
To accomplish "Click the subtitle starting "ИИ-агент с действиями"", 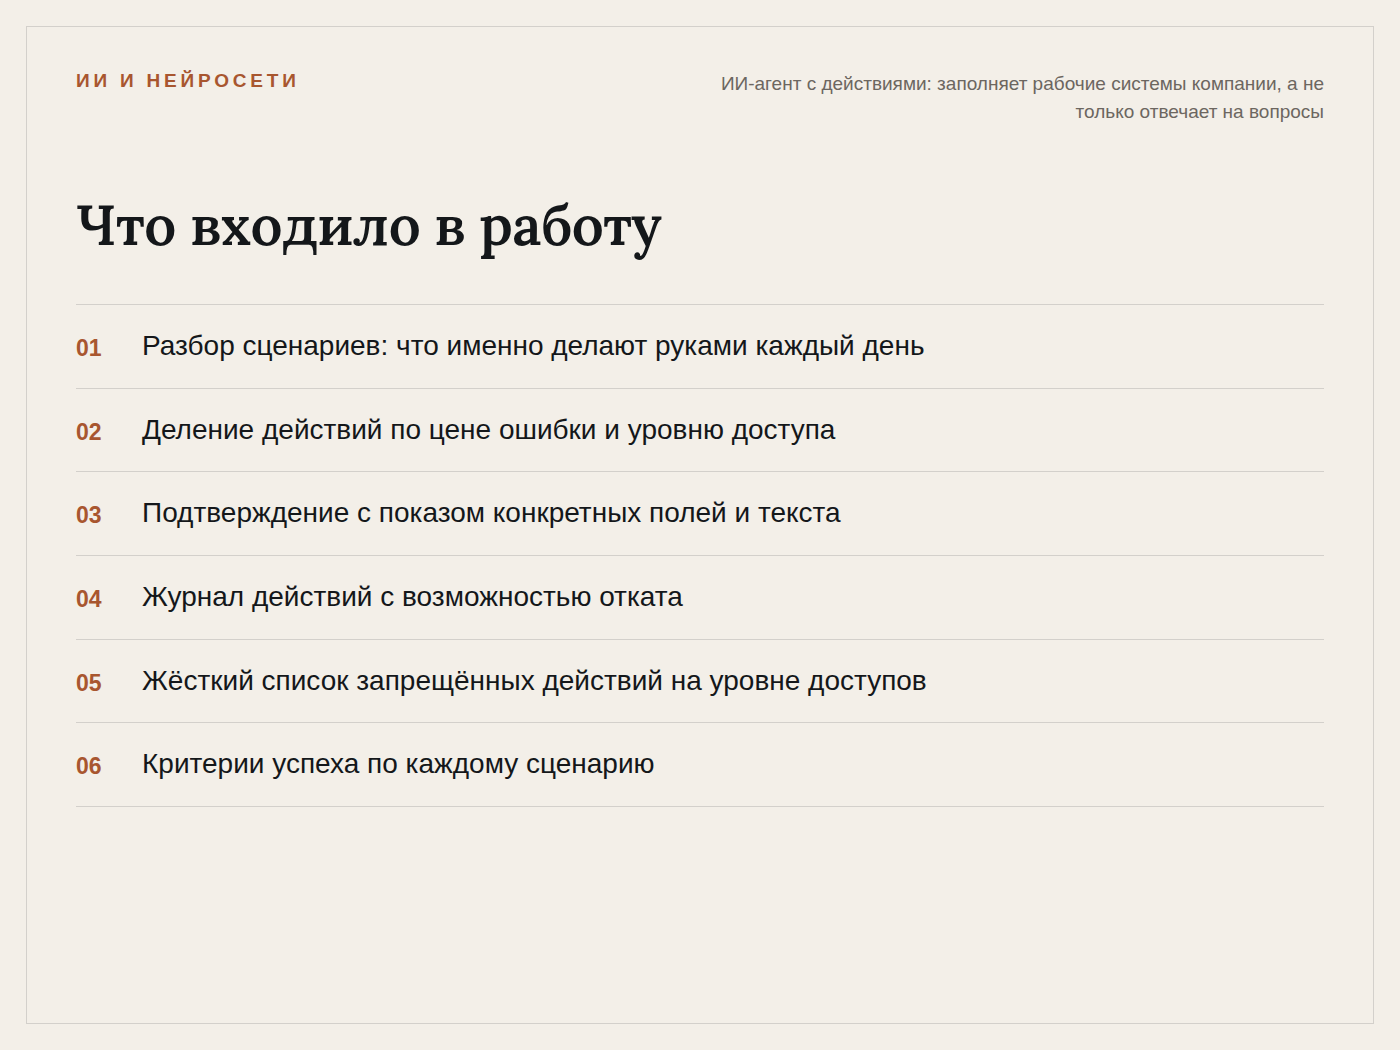I will [1022, 98].
